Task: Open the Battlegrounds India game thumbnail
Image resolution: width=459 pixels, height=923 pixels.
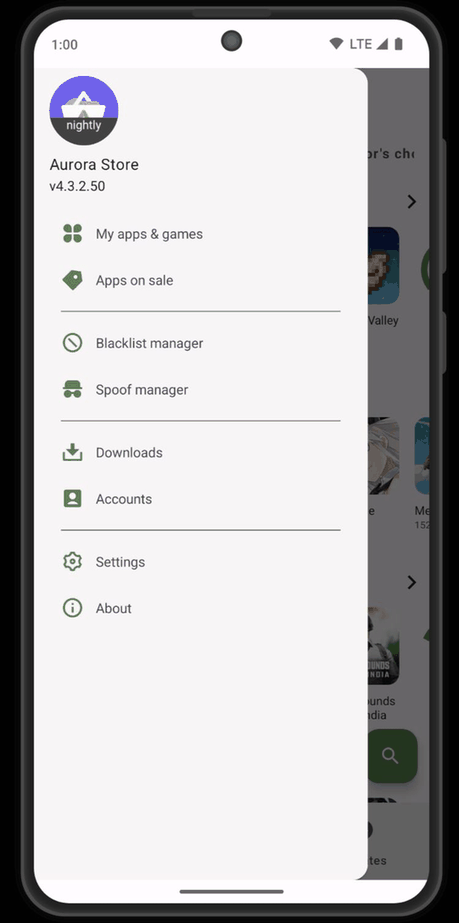Action: (x=384, y=646)
